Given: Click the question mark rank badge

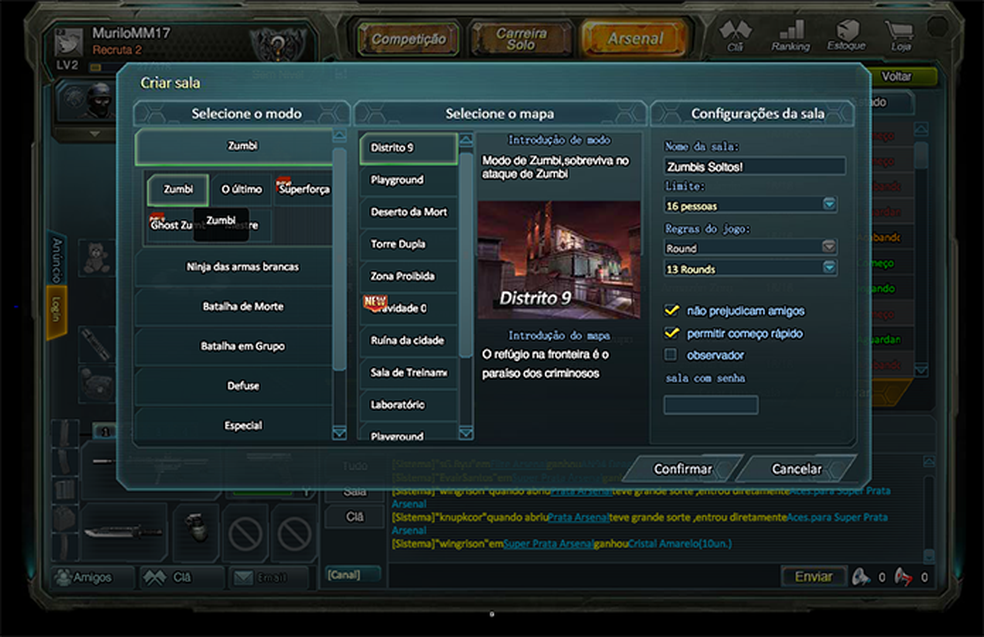Looking at the screenshot, I should [x=276, y=45].
